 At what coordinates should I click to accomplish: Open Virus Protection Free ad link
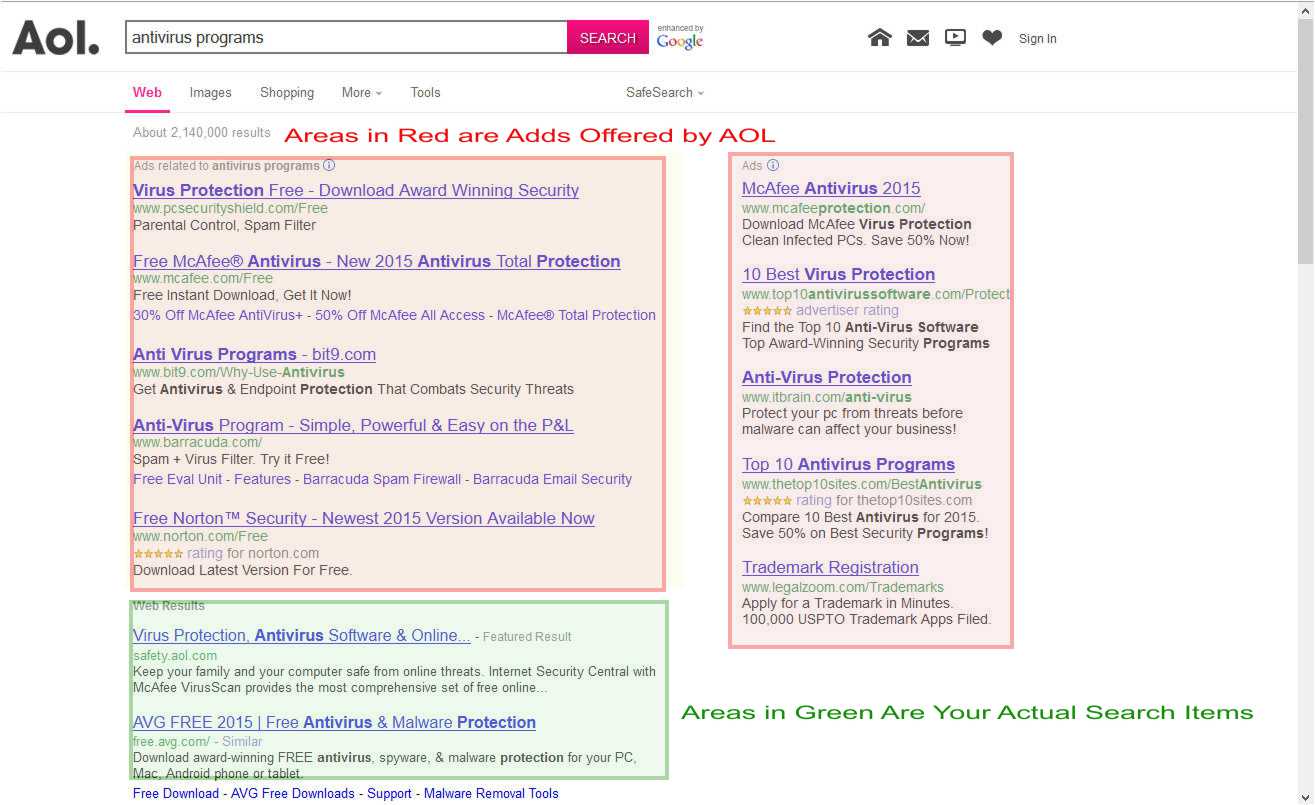tap(356, 190)
